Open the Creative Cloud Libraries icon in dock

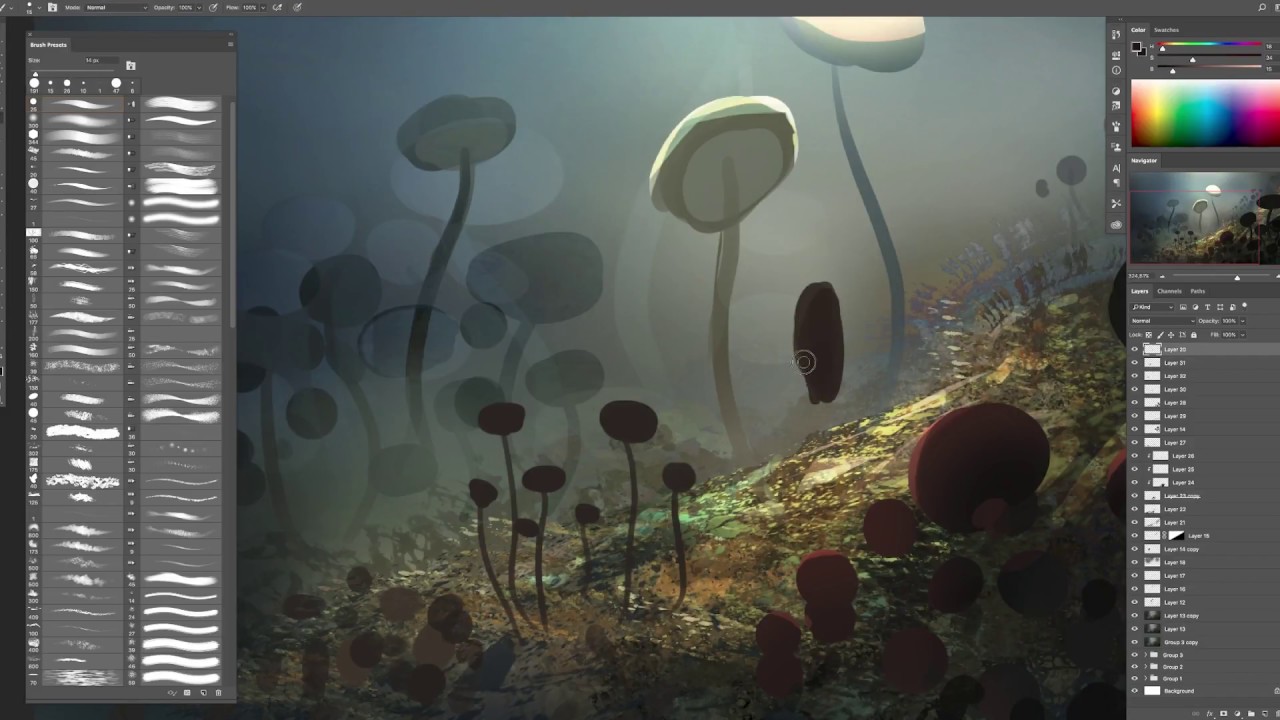click(1116, 225)
